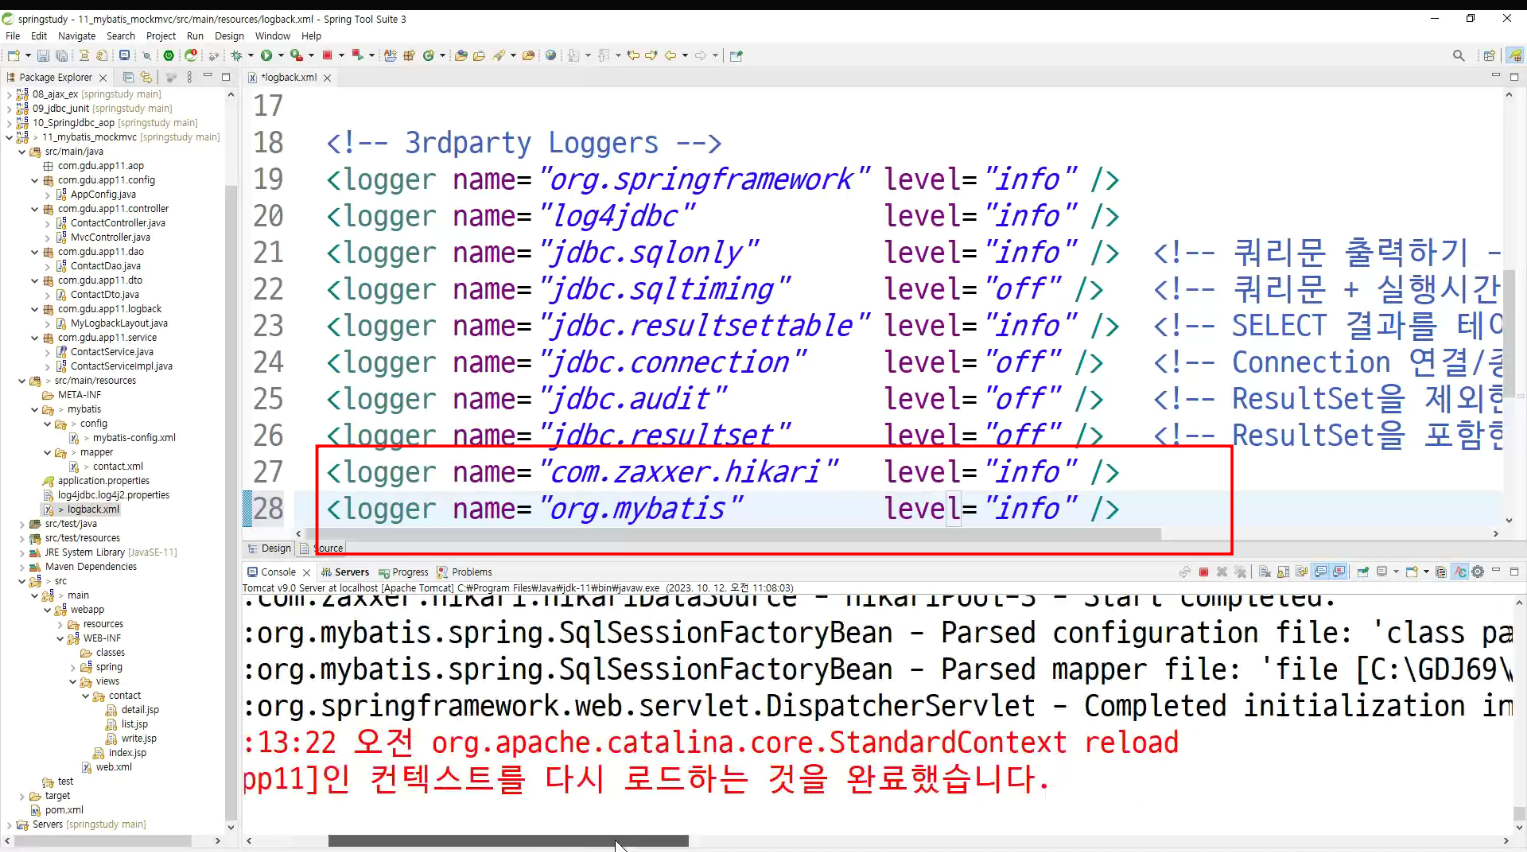Switch to the Problems tab
Image resolution: width=1527 pixels, height=852 pixels.
tap(465, 572)
